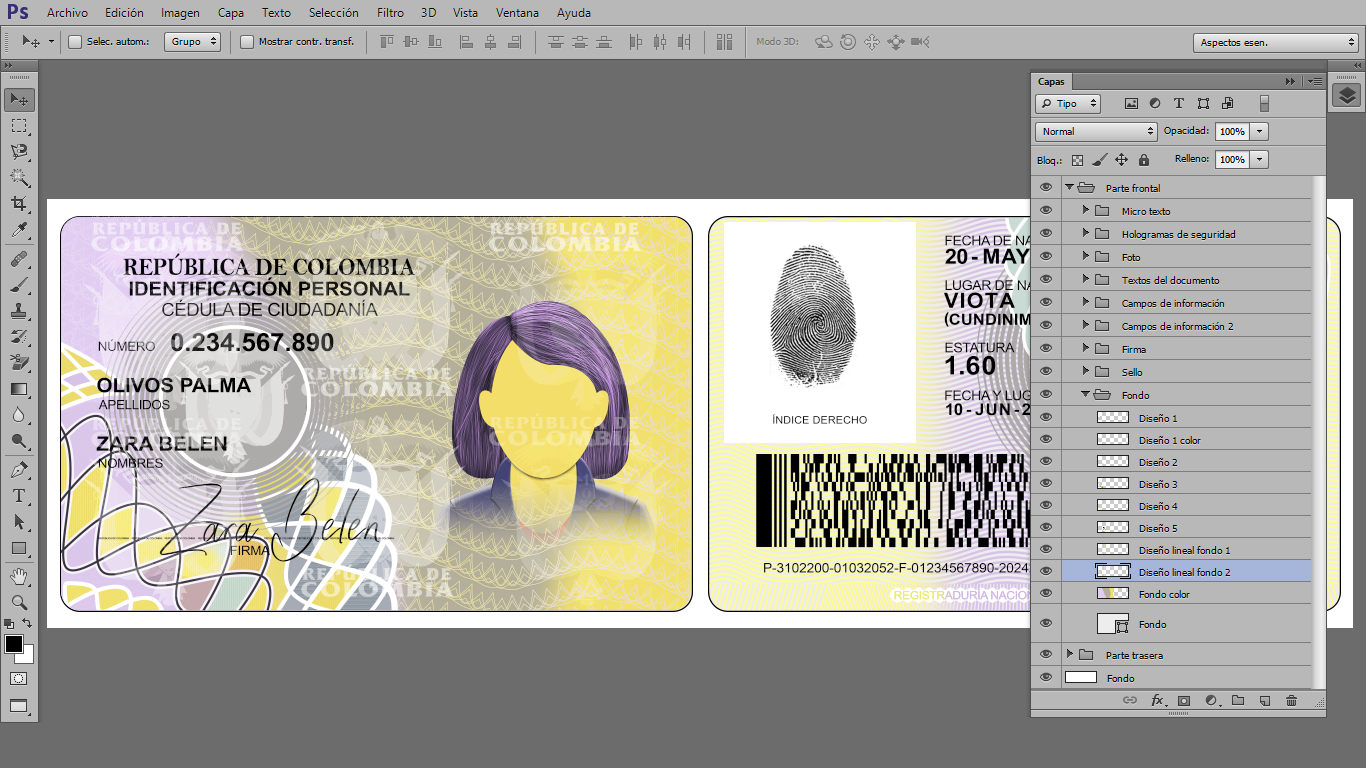
Task: Create a new group folder icon
Action: 1237,701
